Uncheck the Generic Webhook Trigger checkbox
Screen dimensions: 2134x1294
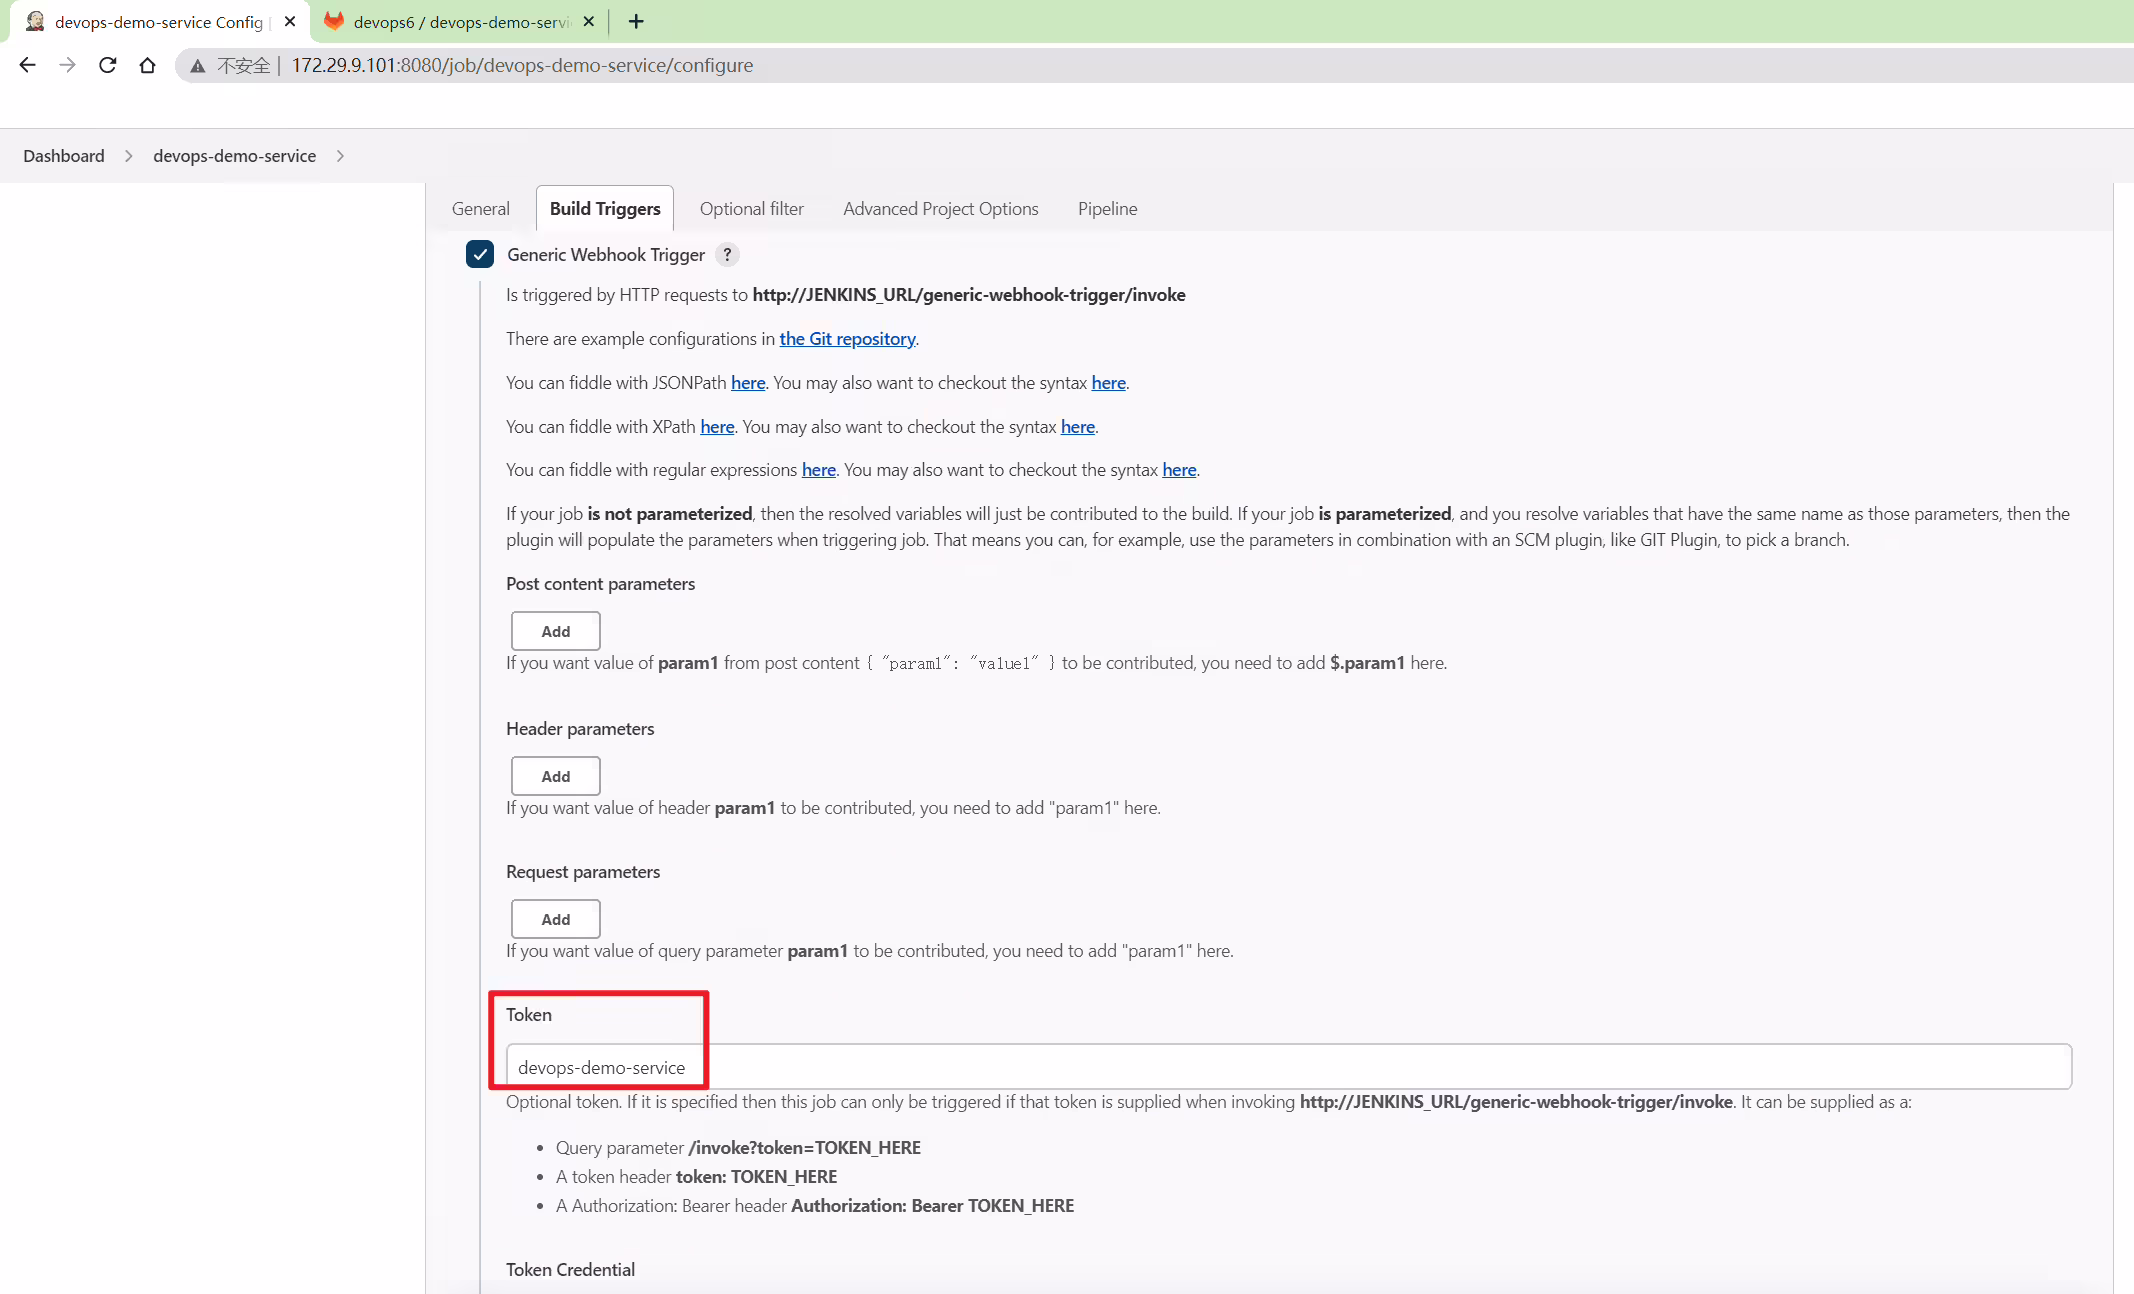tap(480, 254)
